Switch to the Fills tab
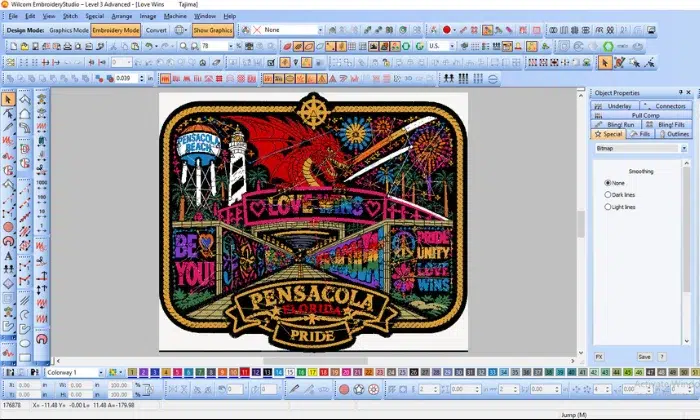700x420 pixels. pos(640,134)
